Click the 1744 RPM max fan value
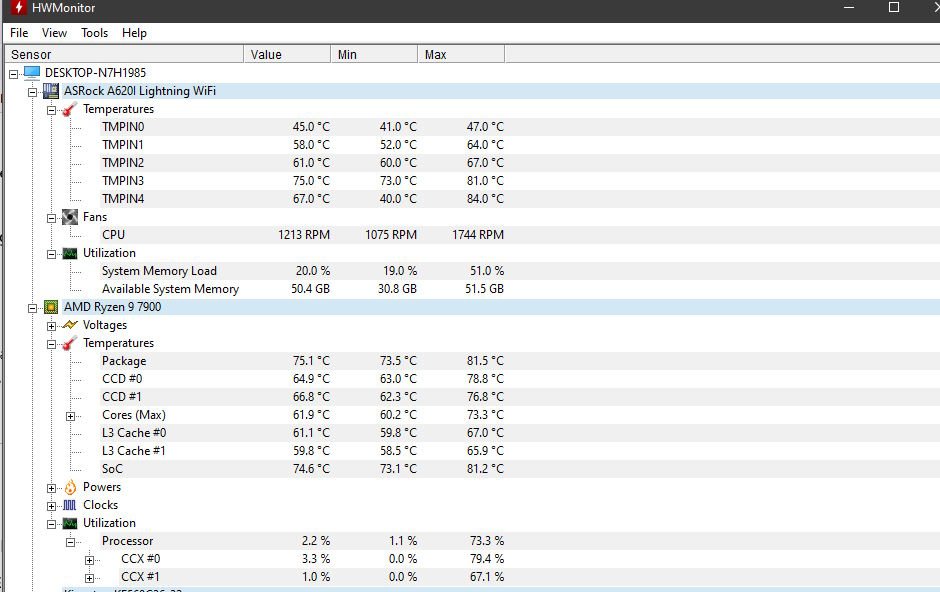This screenshot has height=592, width=940. tap(478, 235)
